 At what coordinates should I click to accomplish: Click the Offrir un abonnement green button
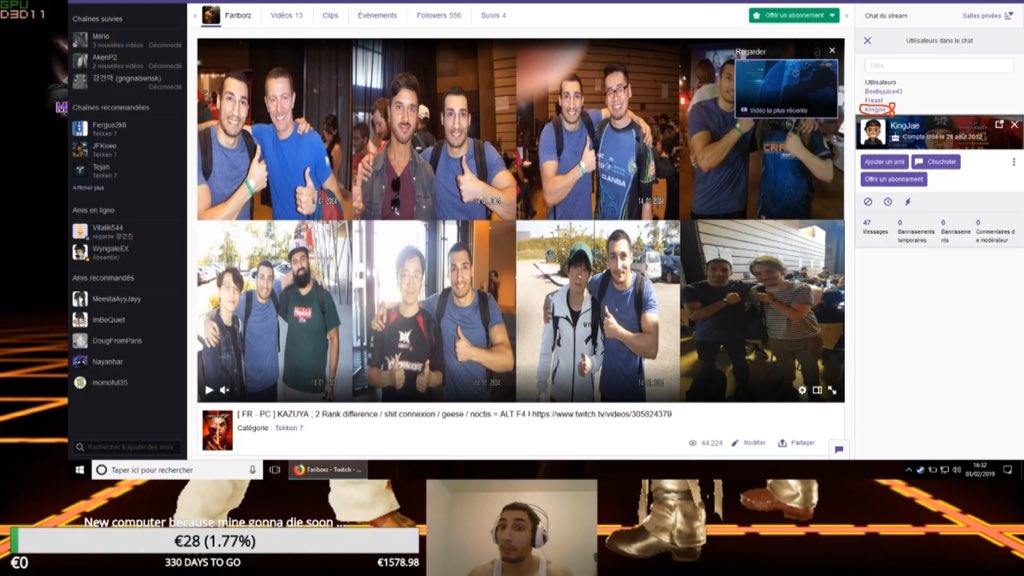[788, 15]
